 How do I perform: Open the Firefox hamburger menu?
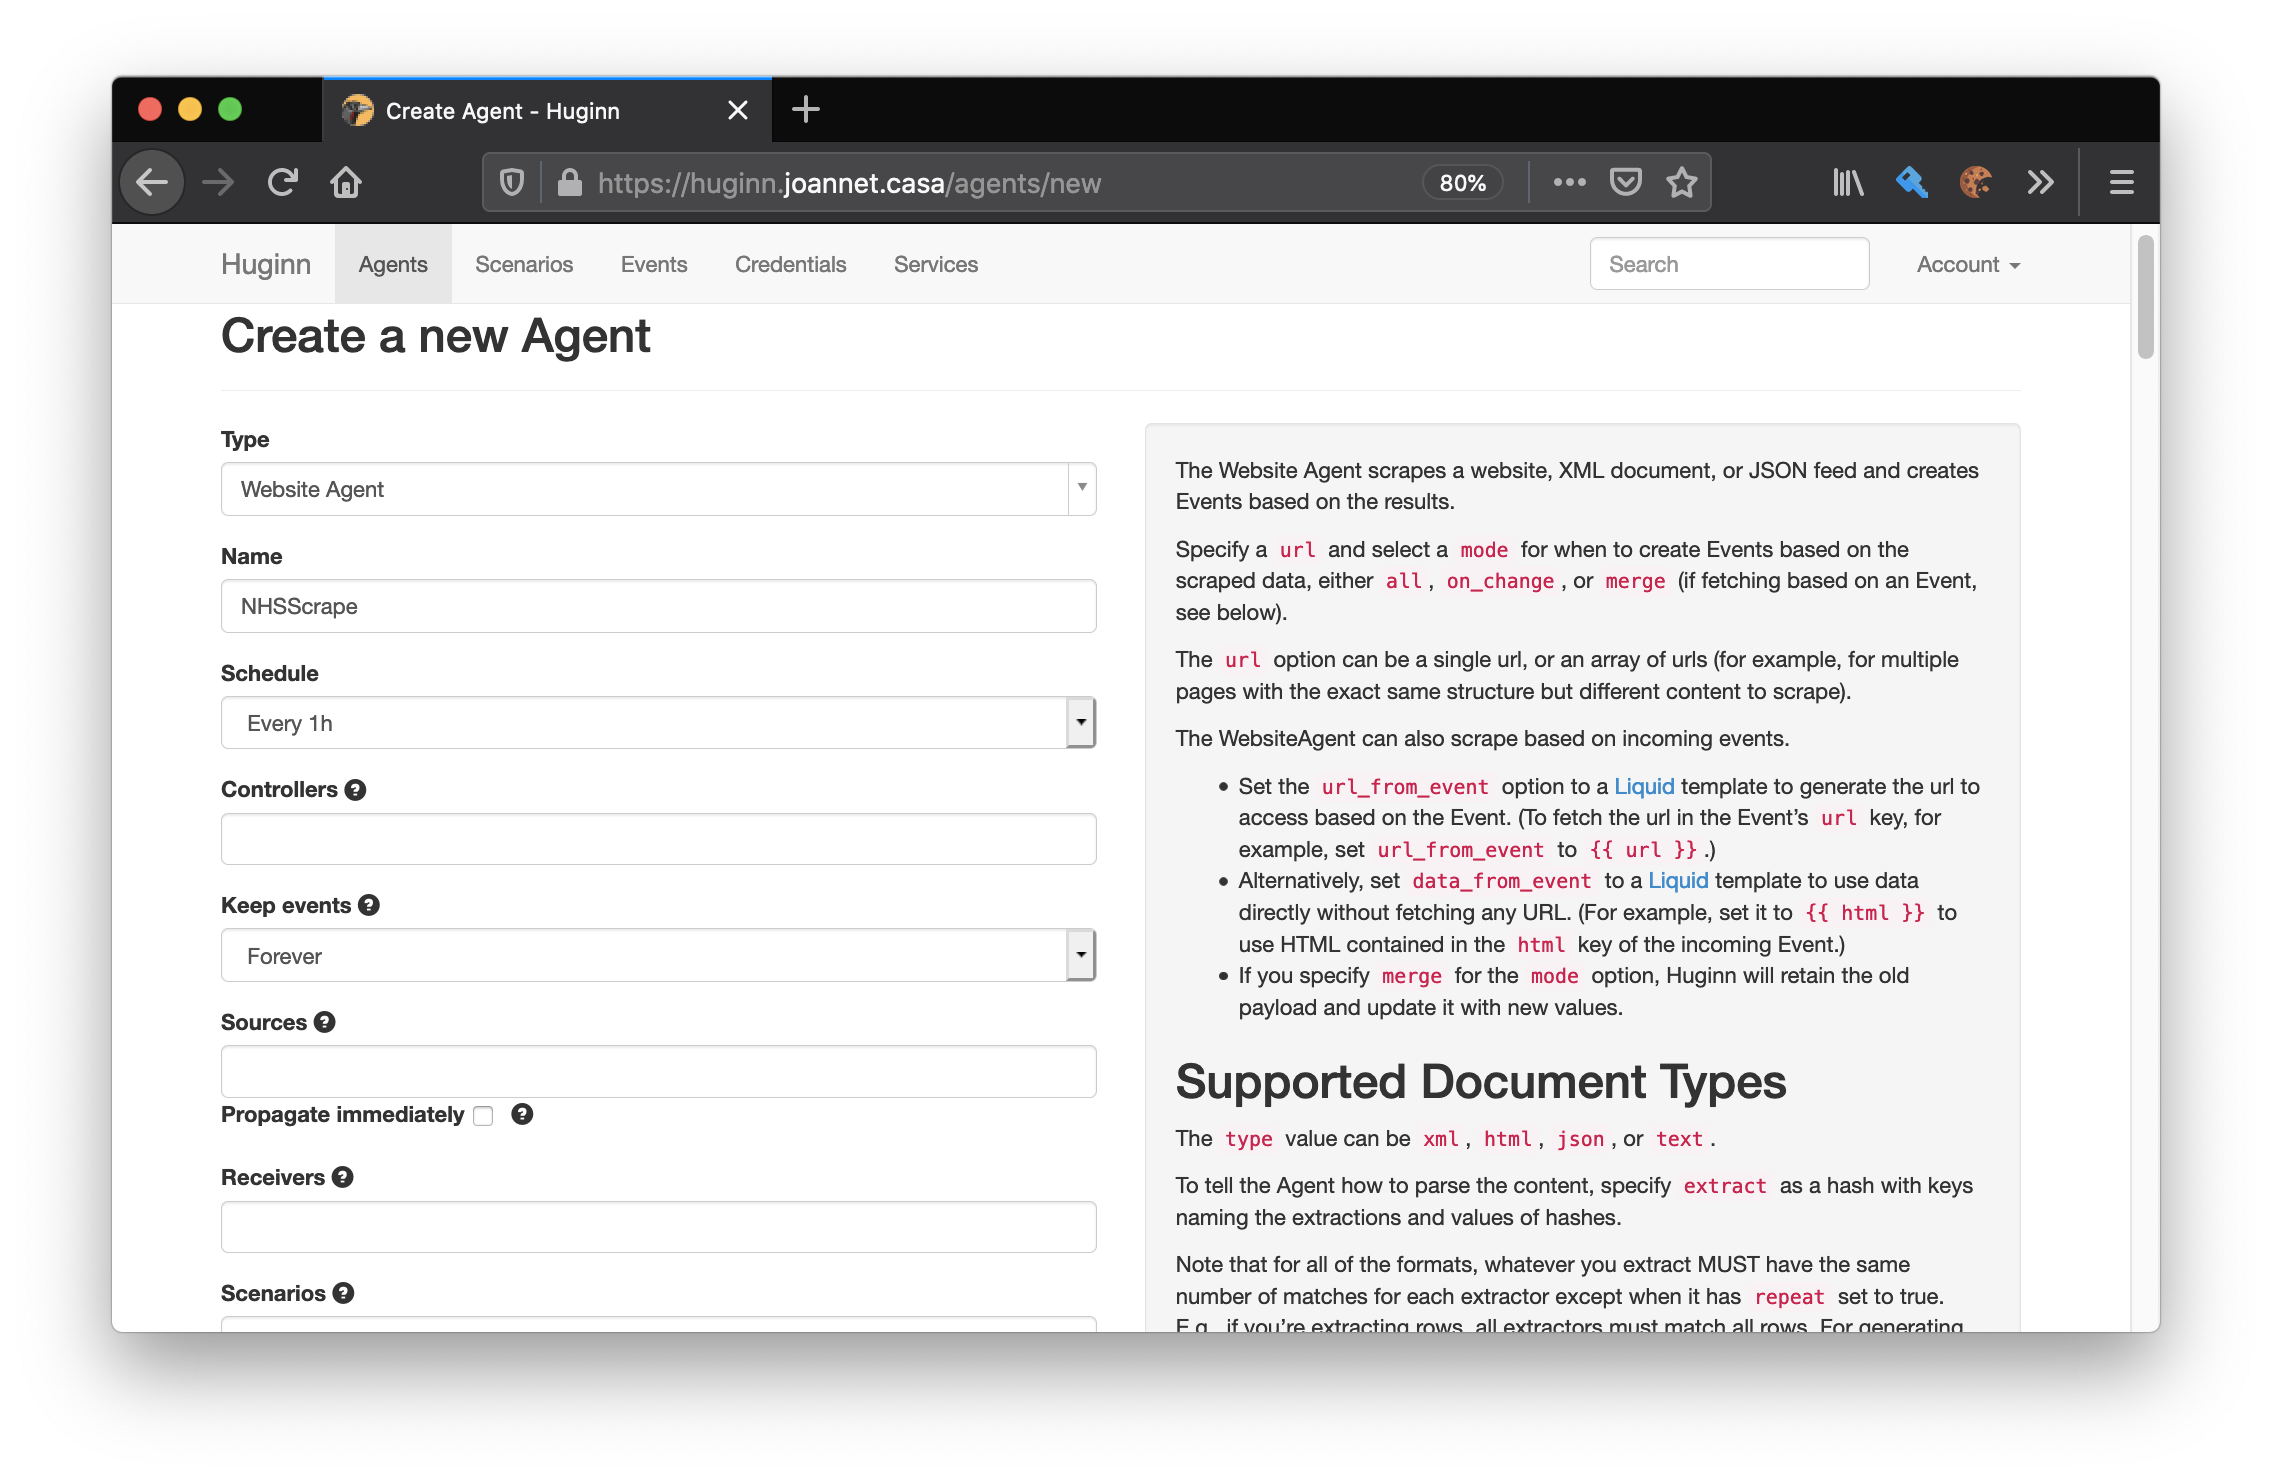[2122, 183]
